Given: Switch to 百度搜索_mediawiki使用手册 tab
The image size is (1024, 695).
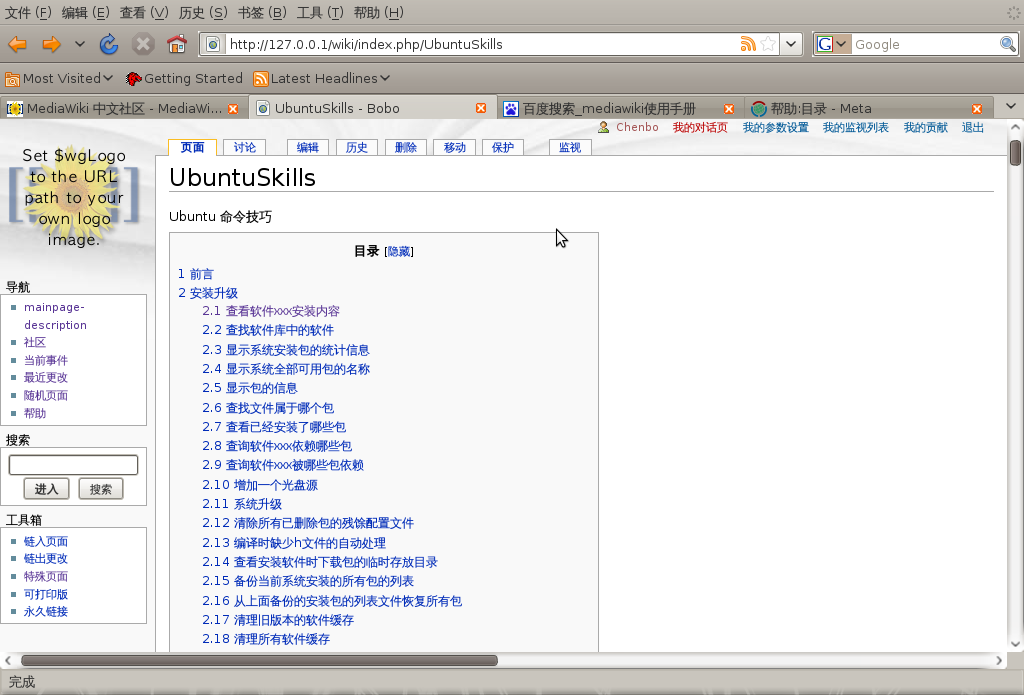Looking at the screenshot, I should (619, 108).
